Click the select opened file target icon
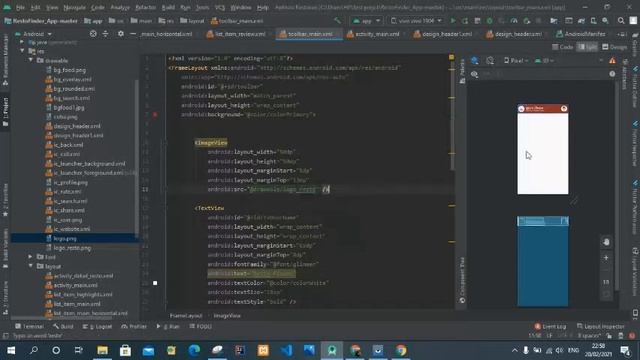 pyautogui.click(x=93, y=34)
